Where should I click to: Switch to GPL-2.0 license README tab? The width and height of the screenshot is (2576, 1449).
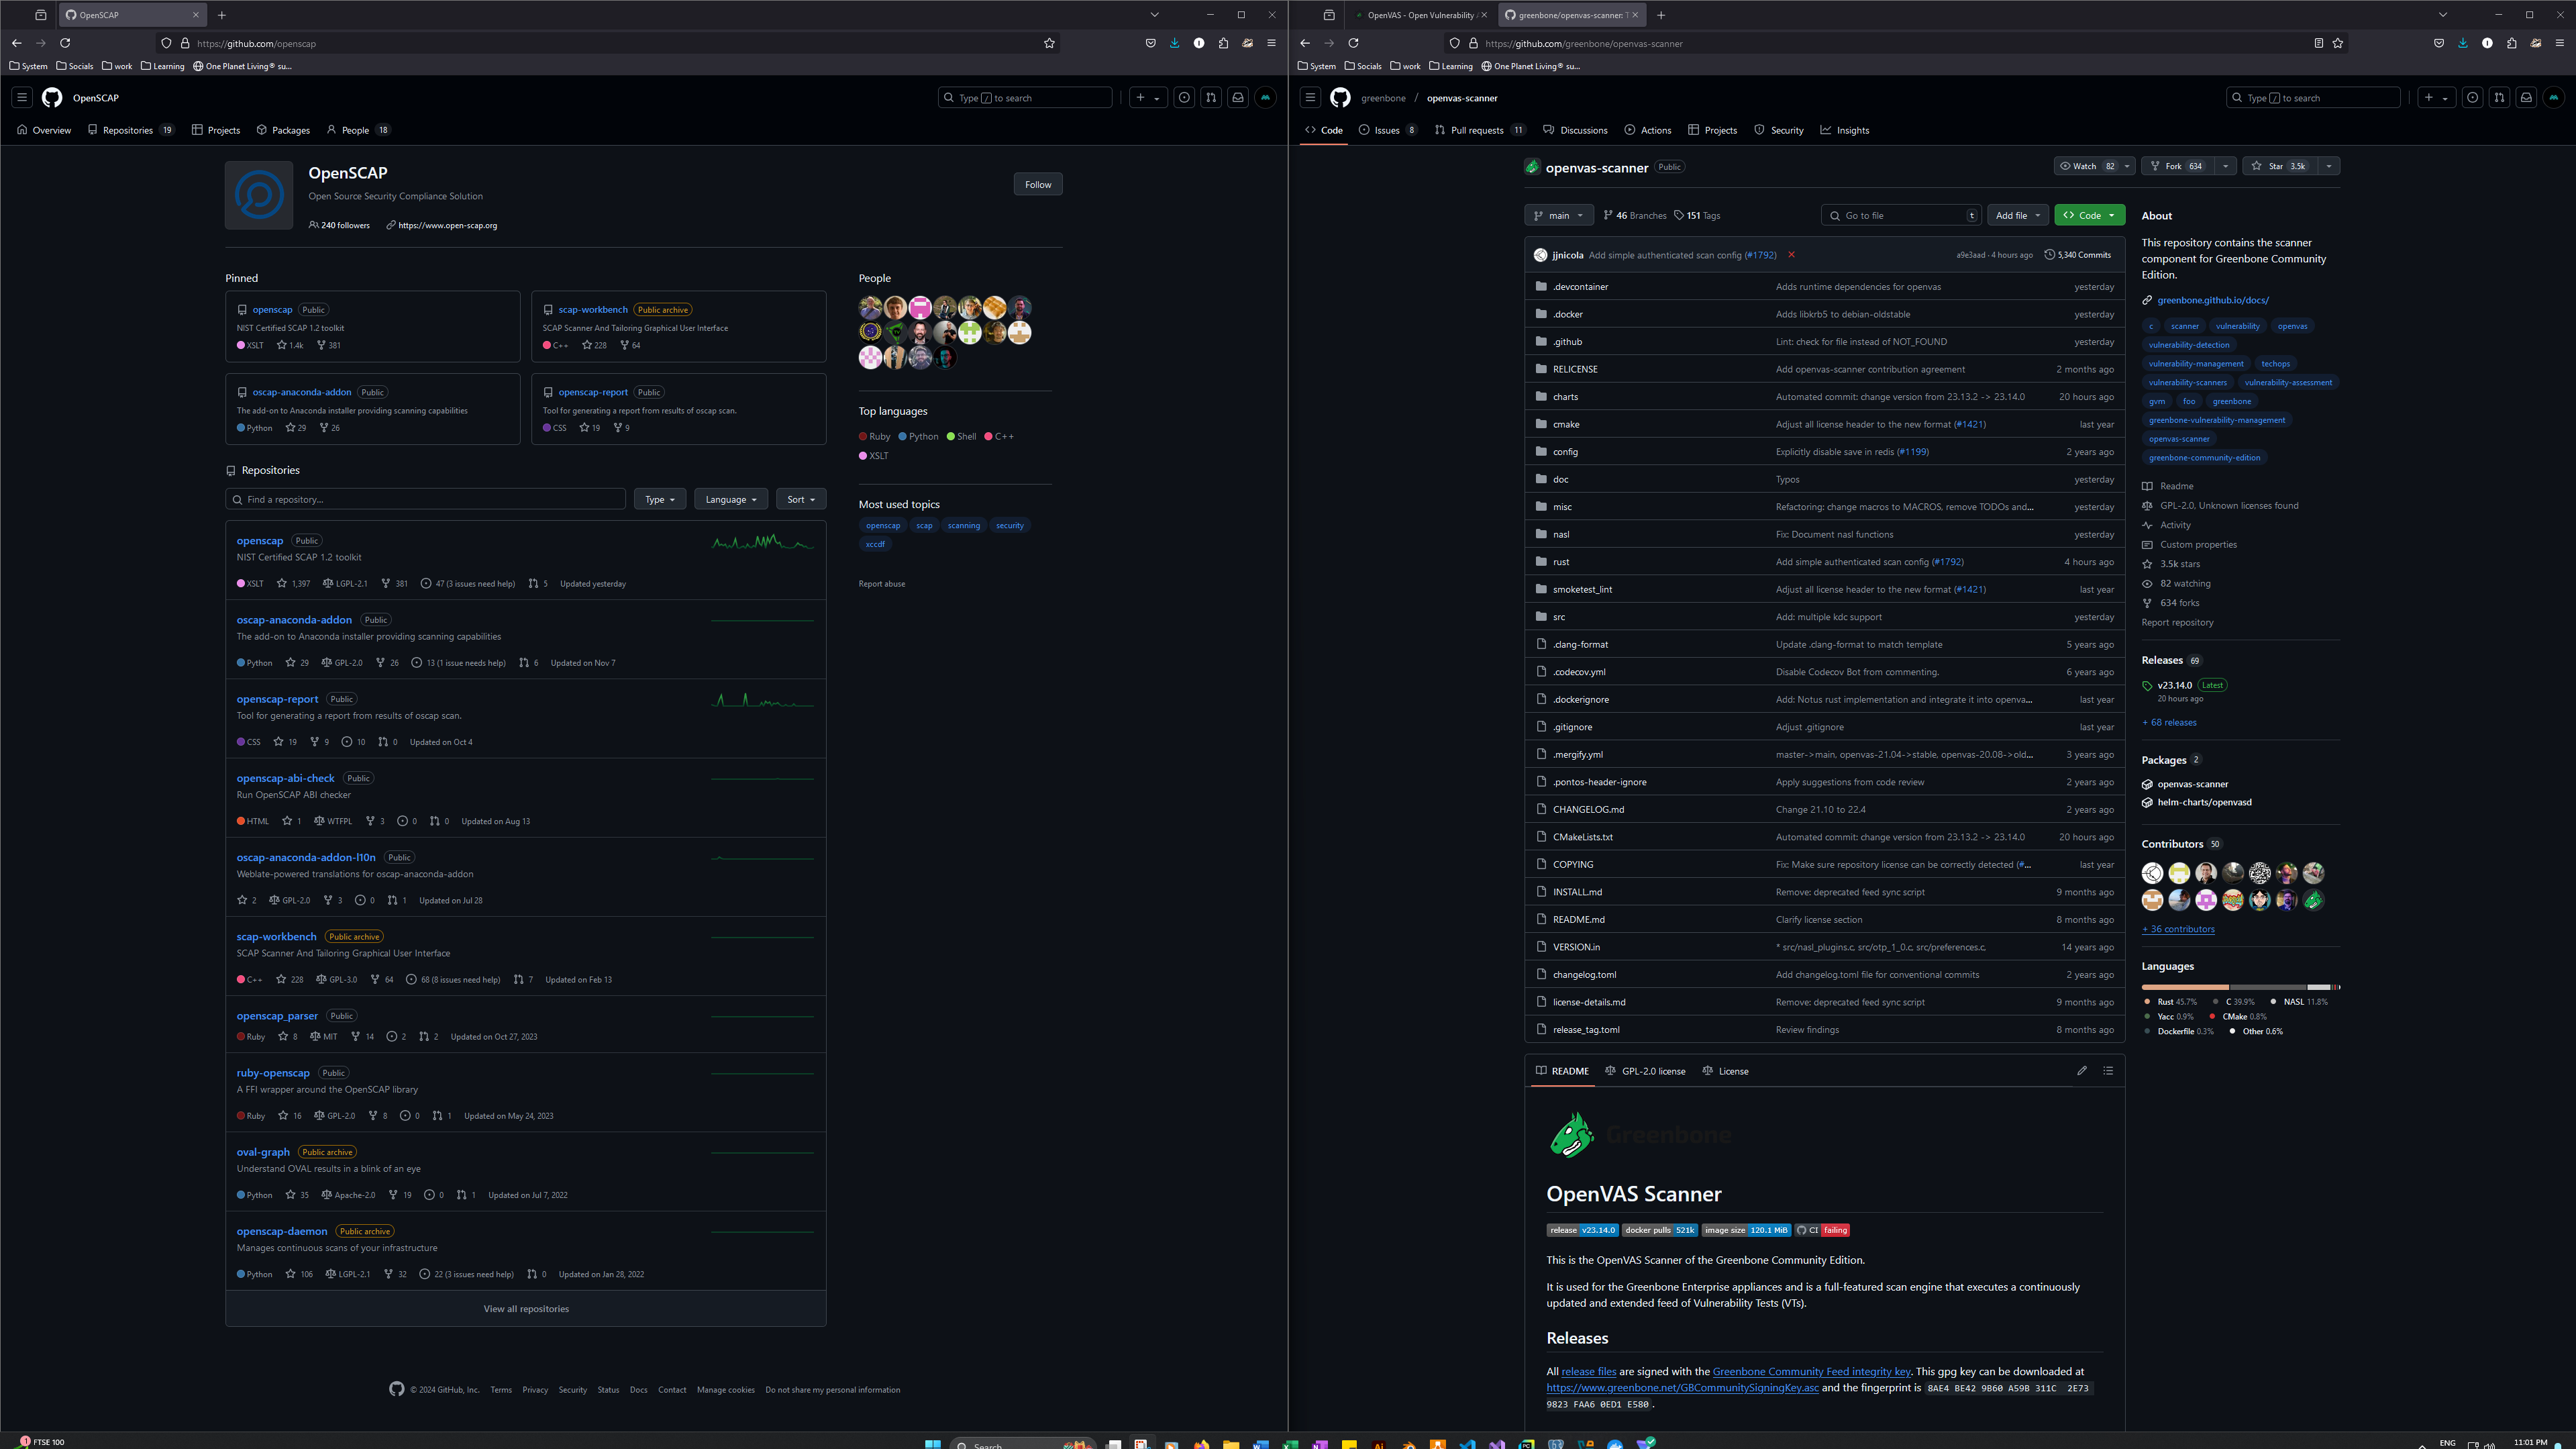[x=1645, y=1071]
